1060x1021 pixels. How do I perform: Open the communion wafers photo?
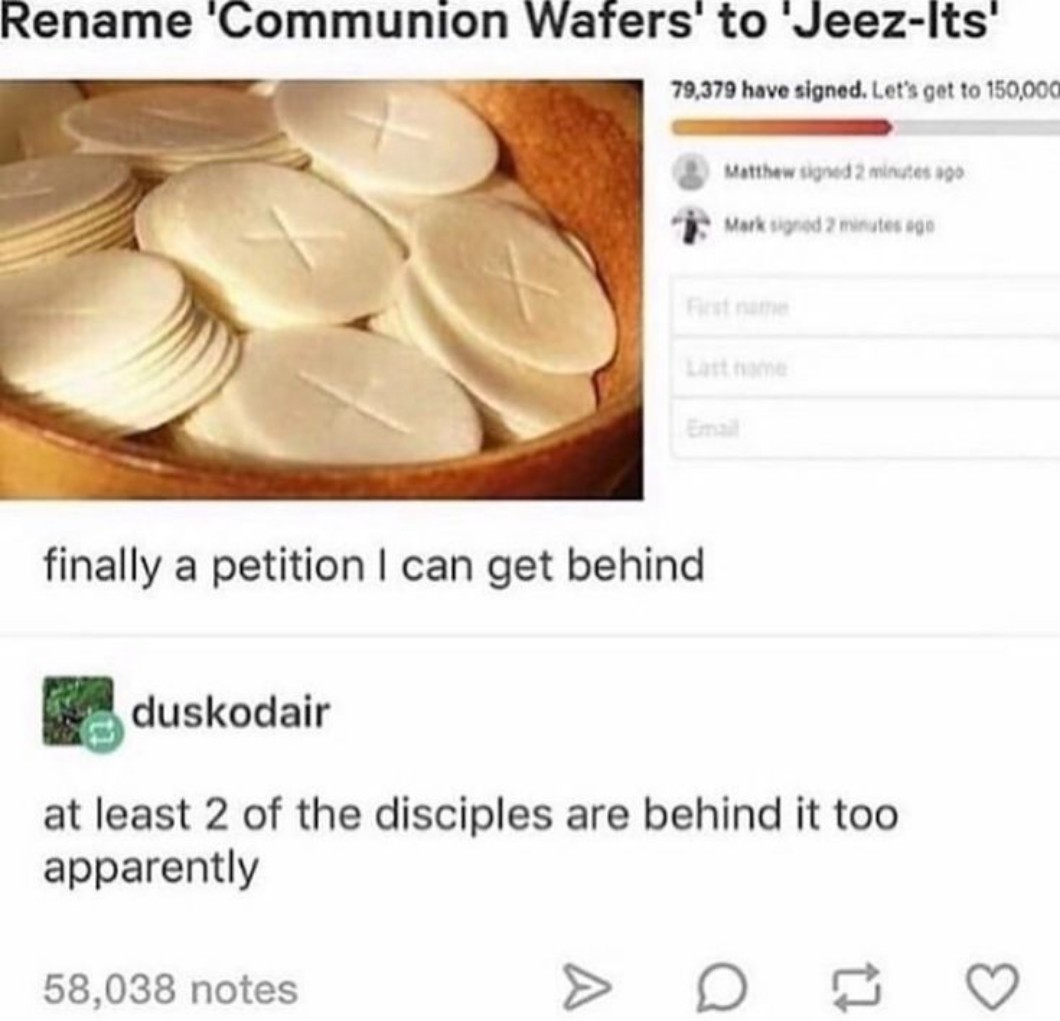tap(321, 289)
